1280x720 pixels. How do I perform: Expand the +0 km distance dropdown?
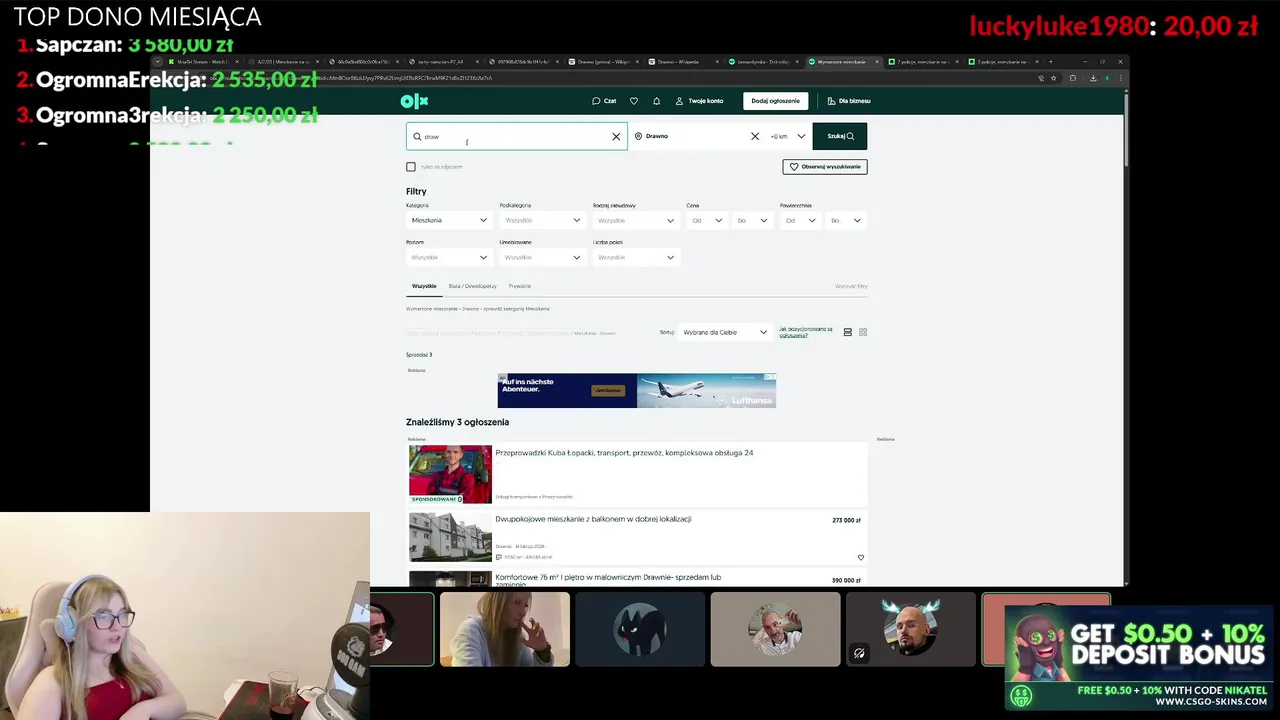pos(788,136)
